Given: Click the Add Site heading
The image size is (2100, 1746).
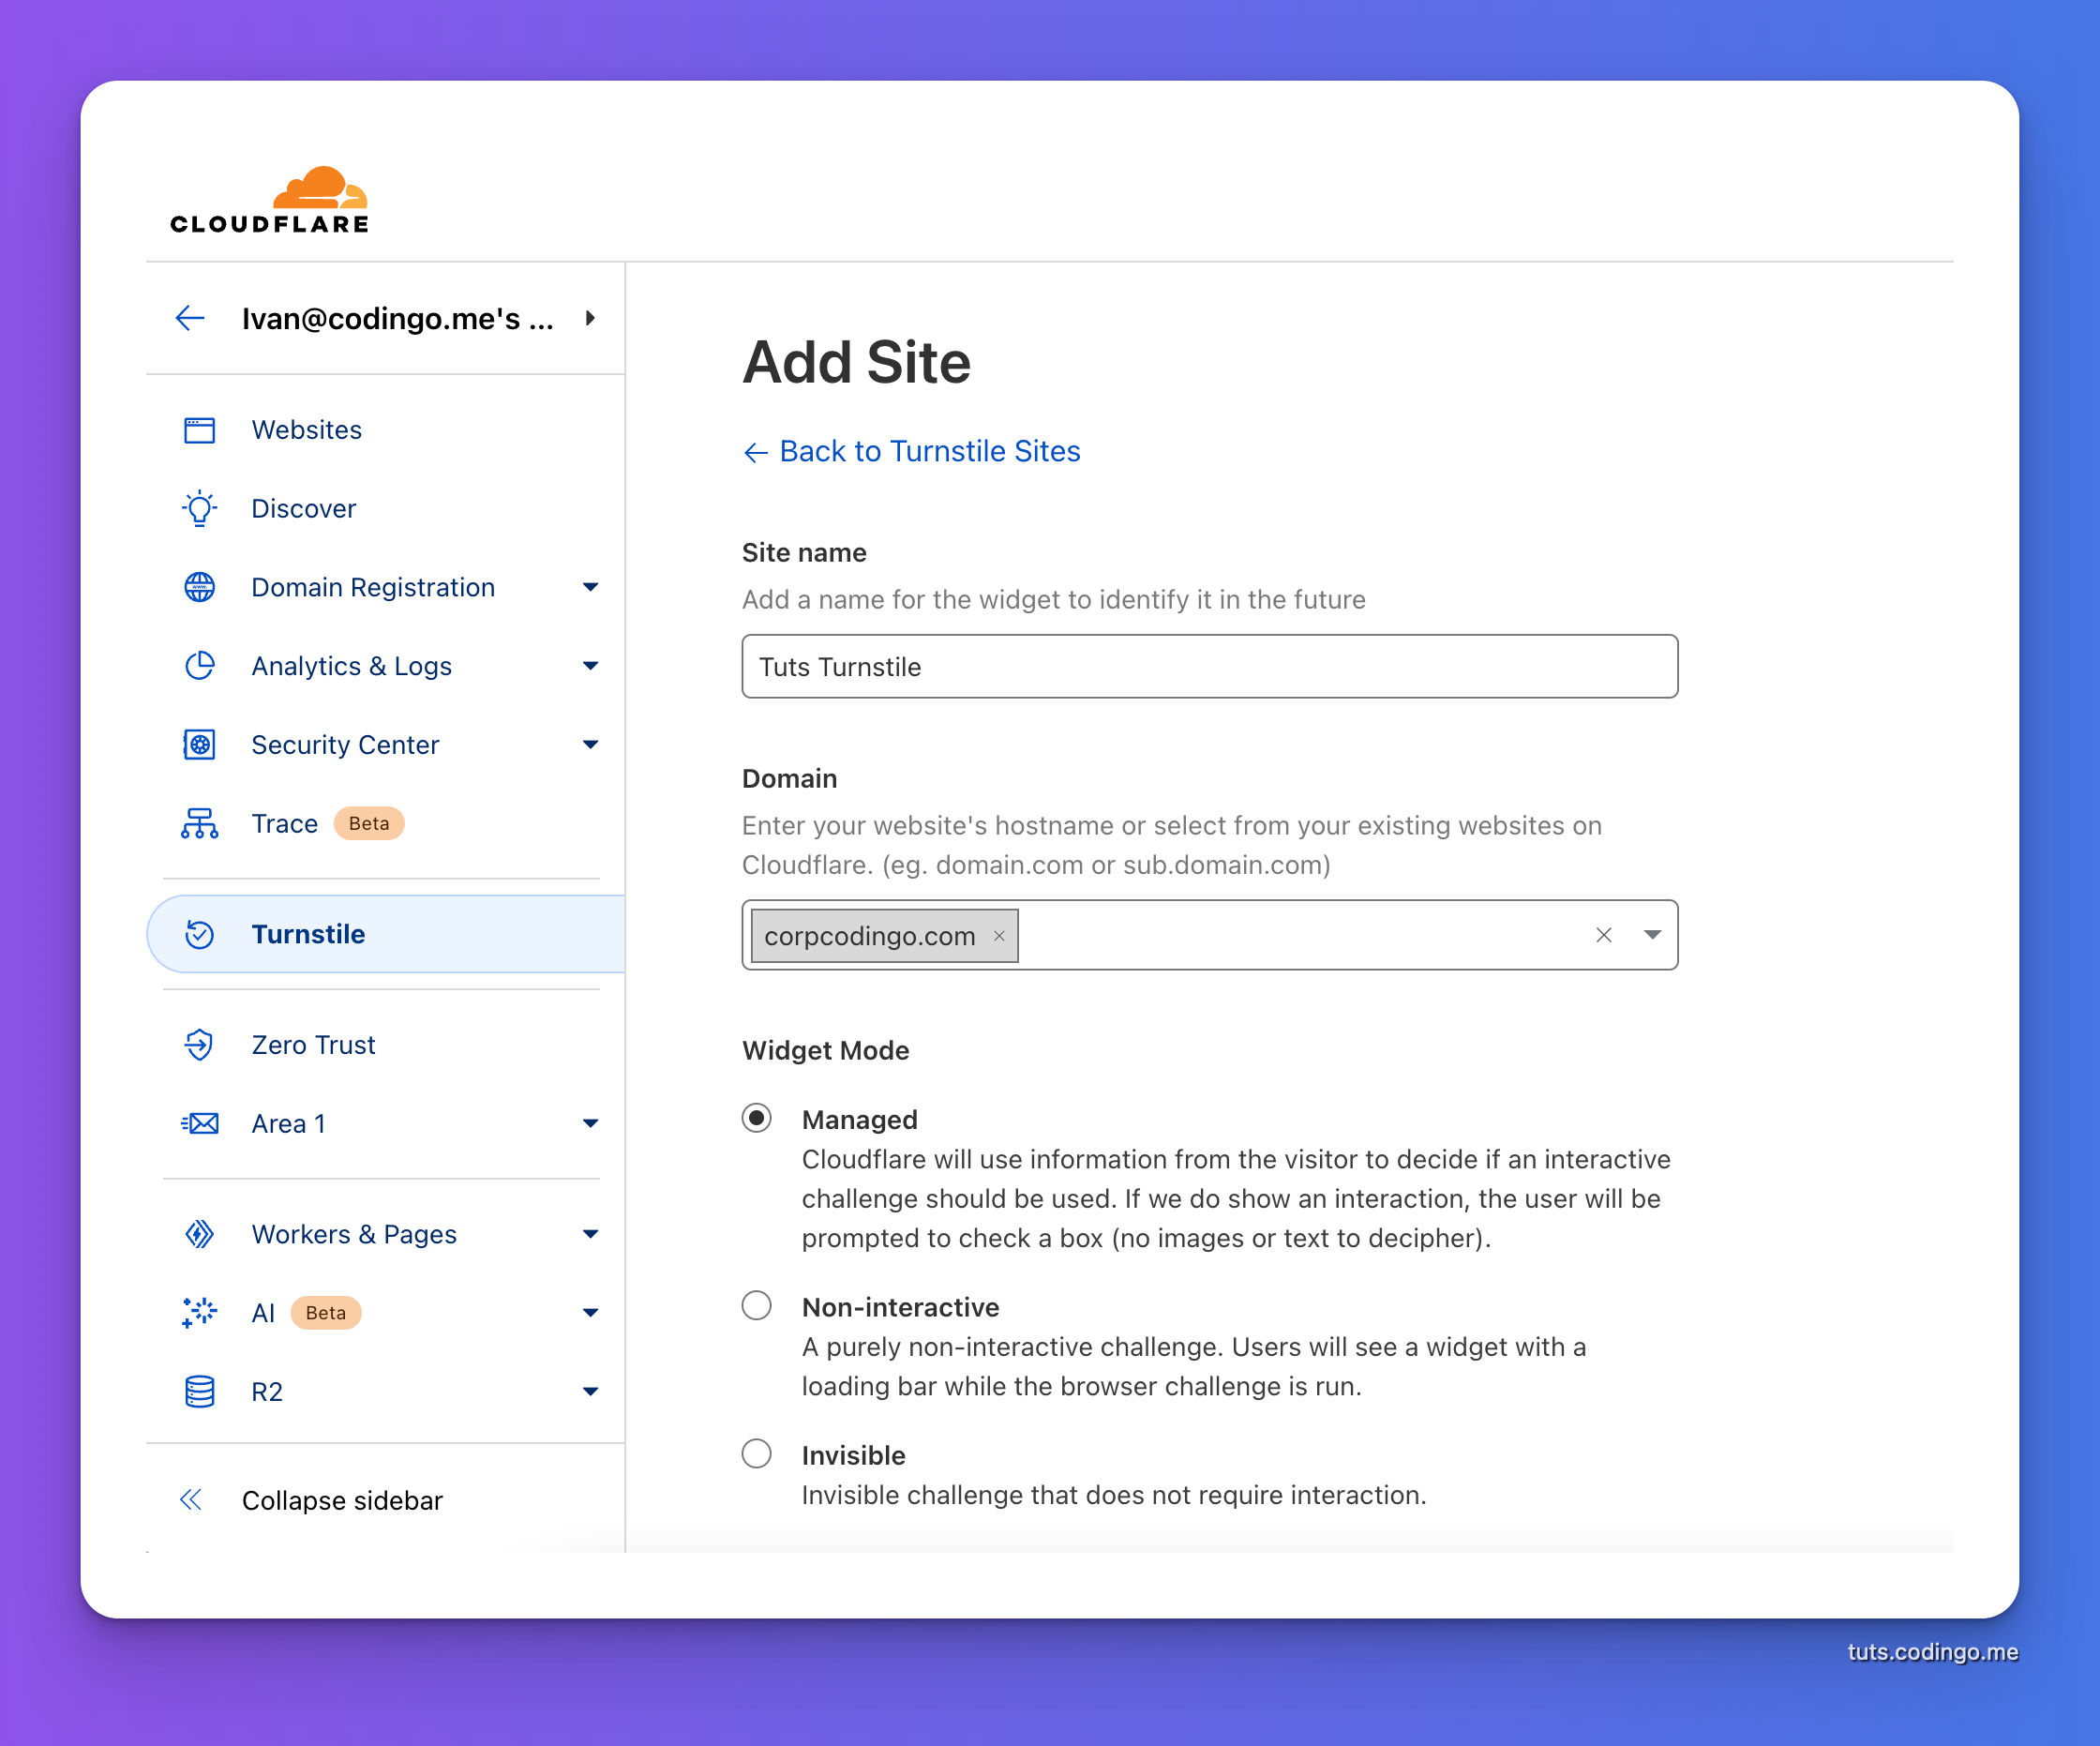Looking at the screenshot, I should tap(856, 361).
